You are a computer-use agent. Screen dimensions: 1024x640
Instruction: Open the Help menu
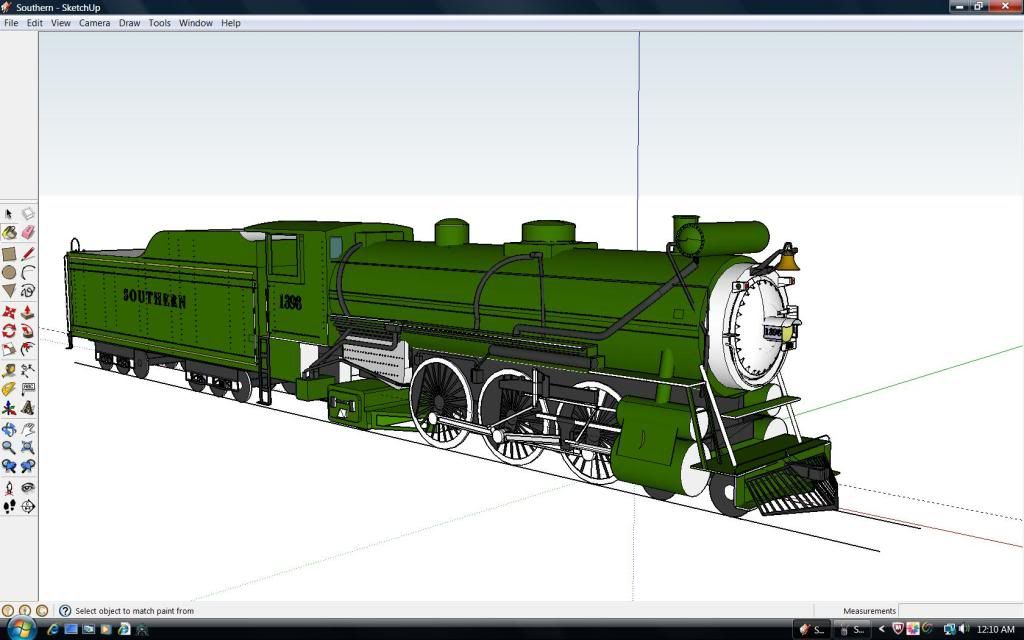[x=231, y=23]
